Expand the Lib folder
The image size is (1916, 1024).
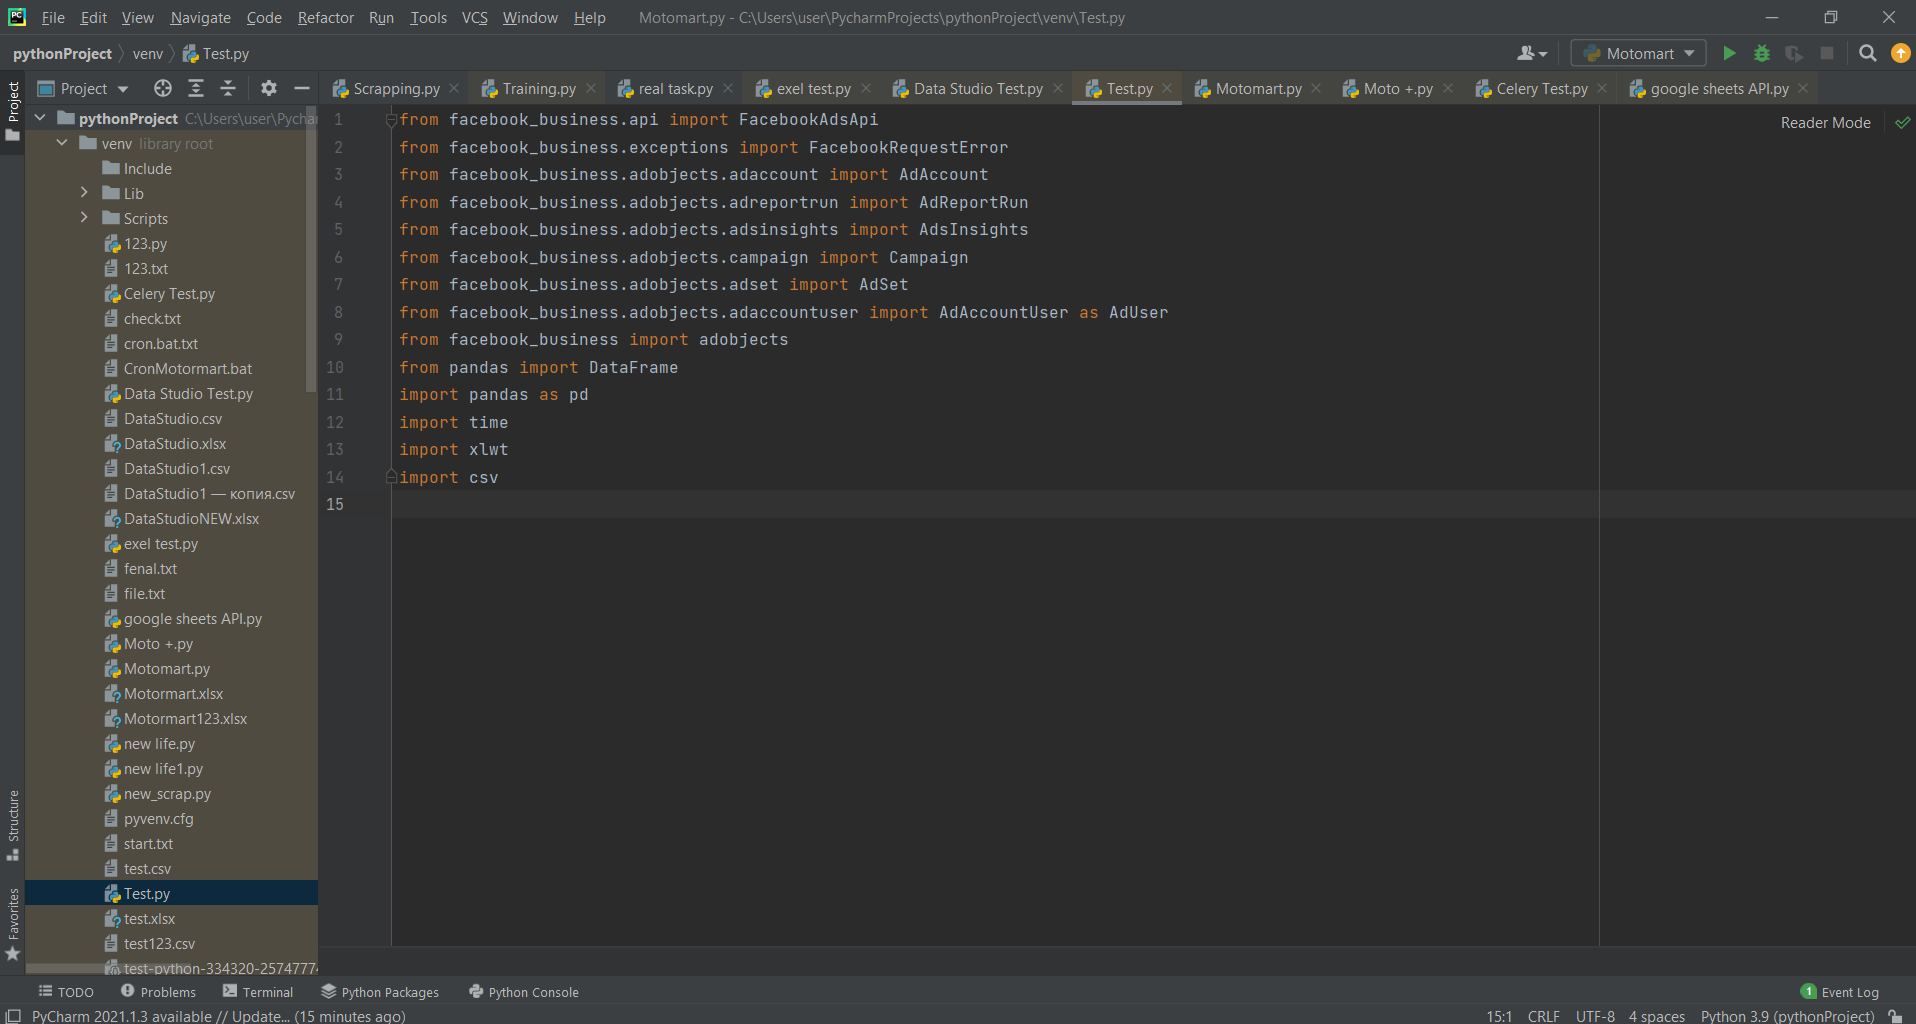(x=84, y=193)
